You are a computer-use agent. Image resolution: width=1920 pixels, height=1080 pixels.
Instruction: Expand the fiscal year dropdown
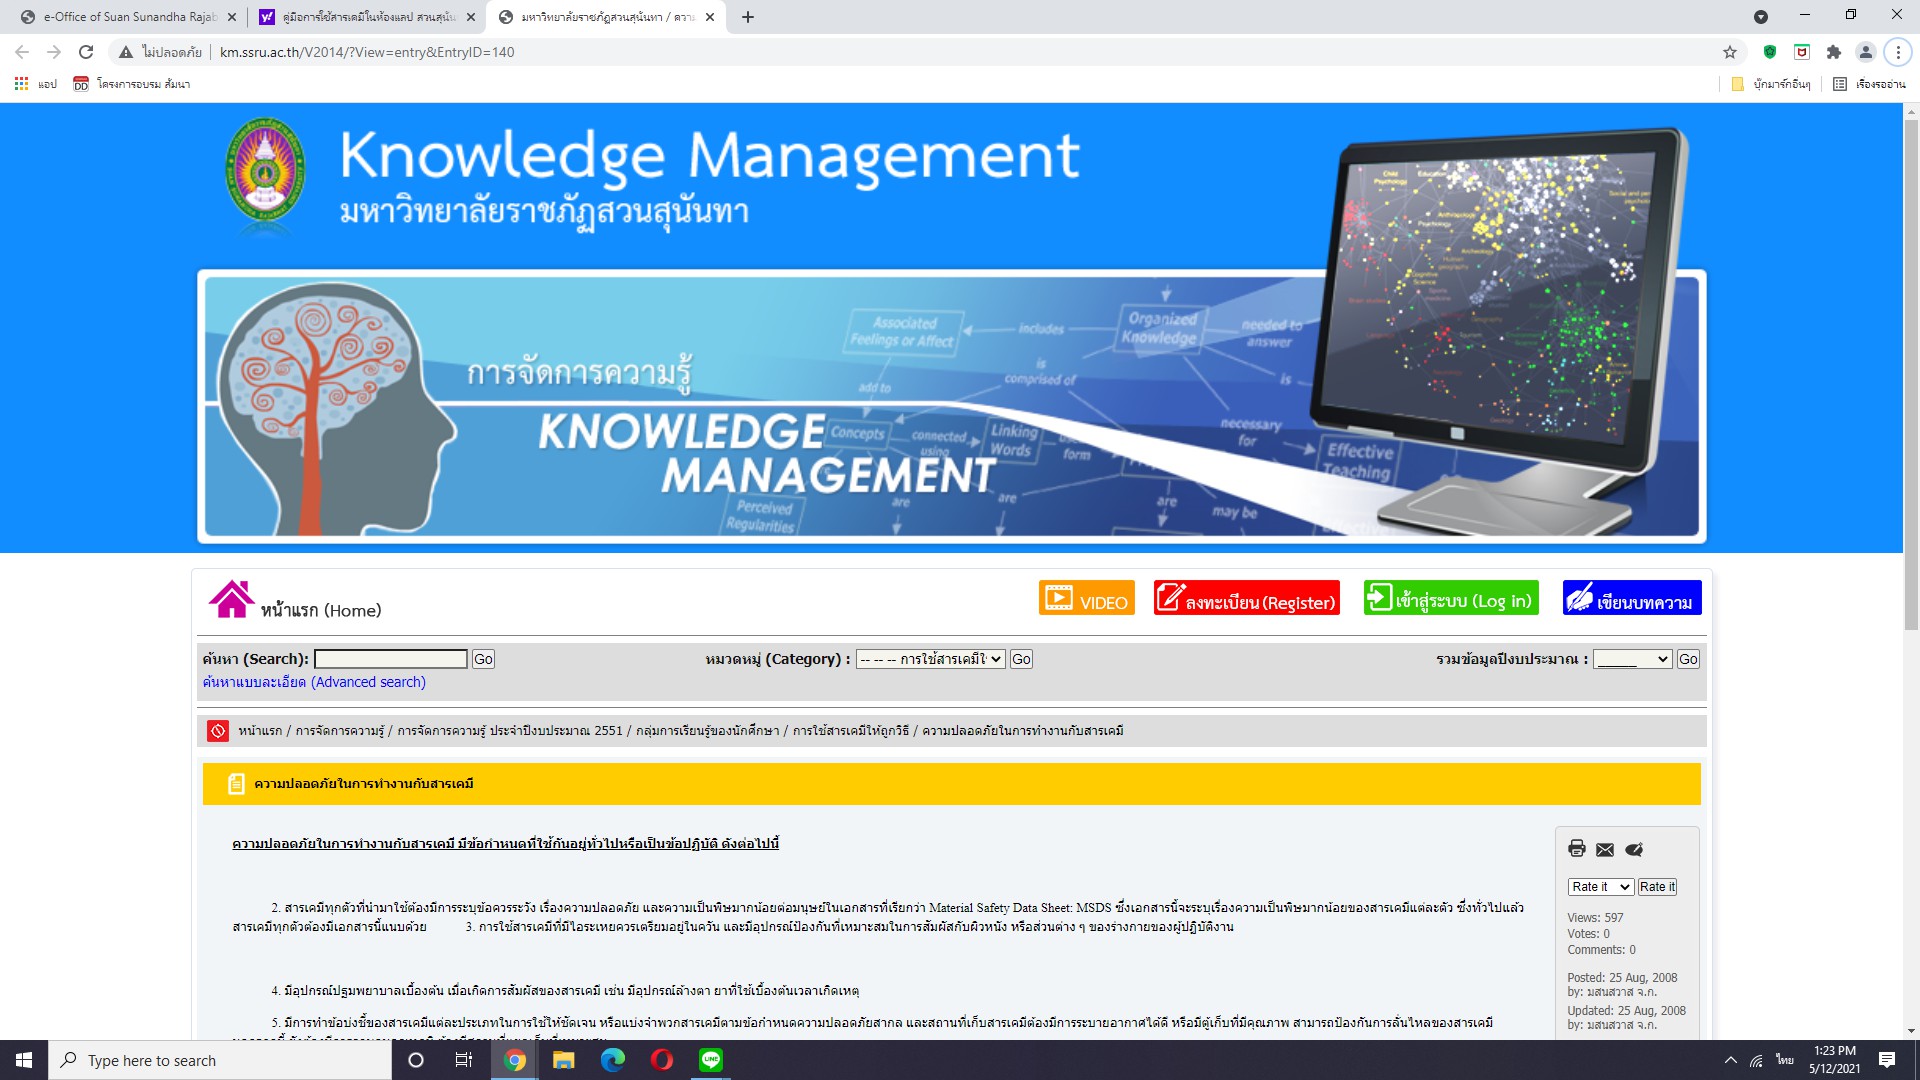(x=1632, y=659)
